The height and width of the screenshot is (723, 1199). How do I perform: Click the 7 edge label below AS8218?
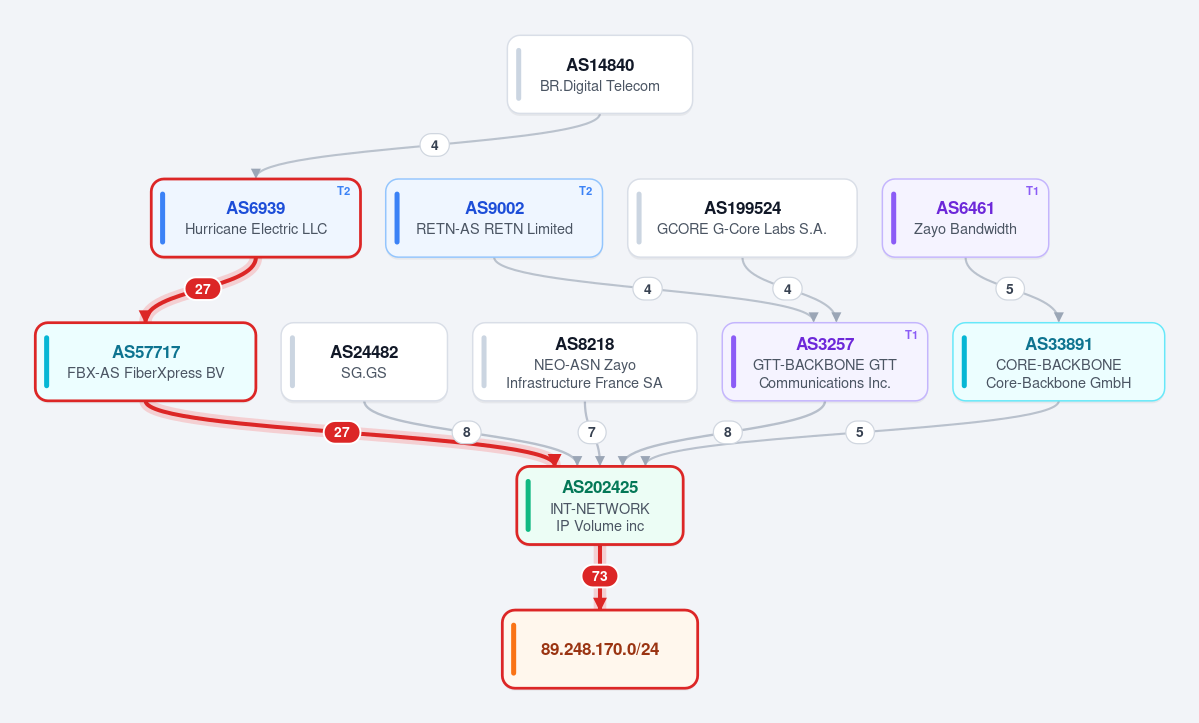pos(592,432)
